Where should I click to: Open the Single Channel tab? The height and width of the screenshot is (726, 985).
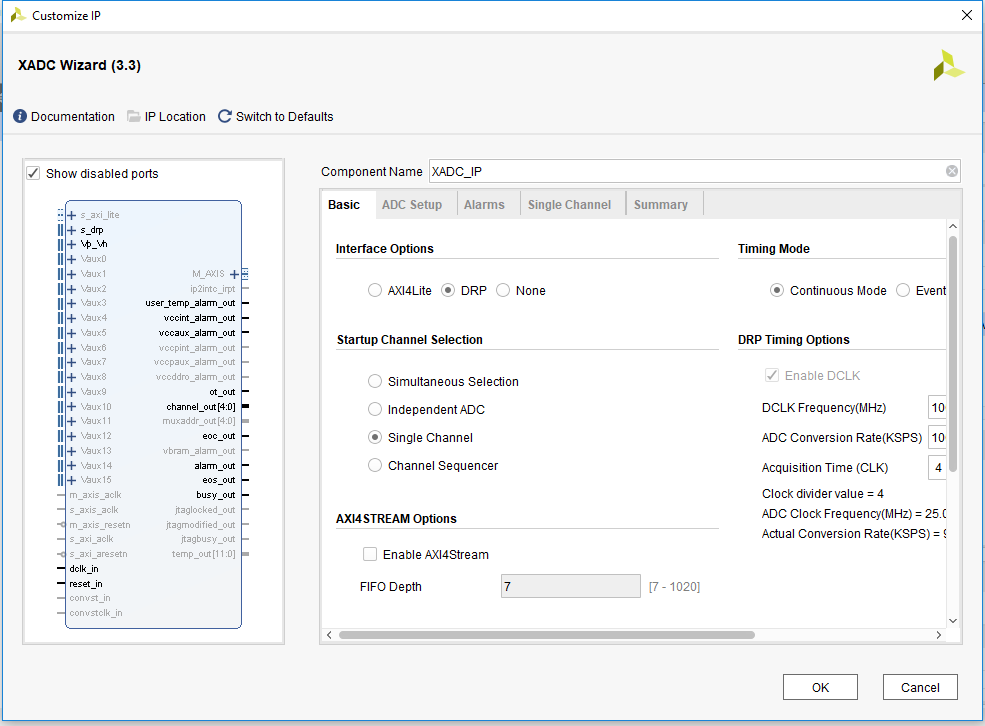tap(569, 205)
